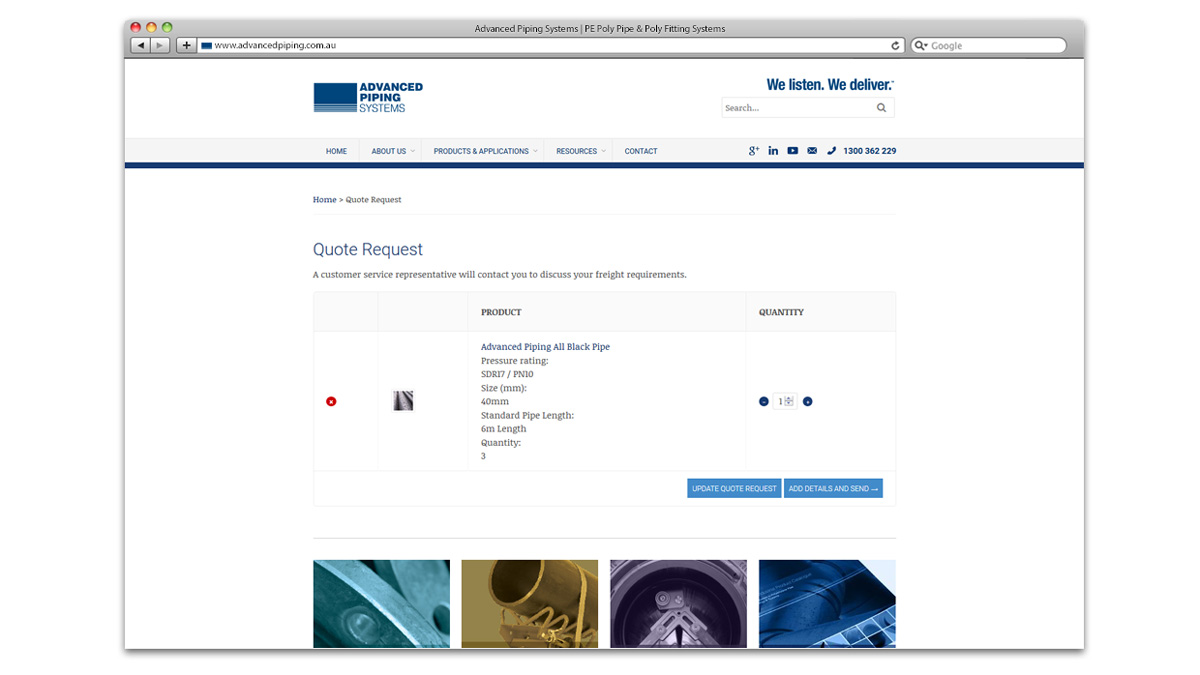Focus the Google search box in the browser
Image resolution: width=1200 pixels, height=675 pixels.
988,45
